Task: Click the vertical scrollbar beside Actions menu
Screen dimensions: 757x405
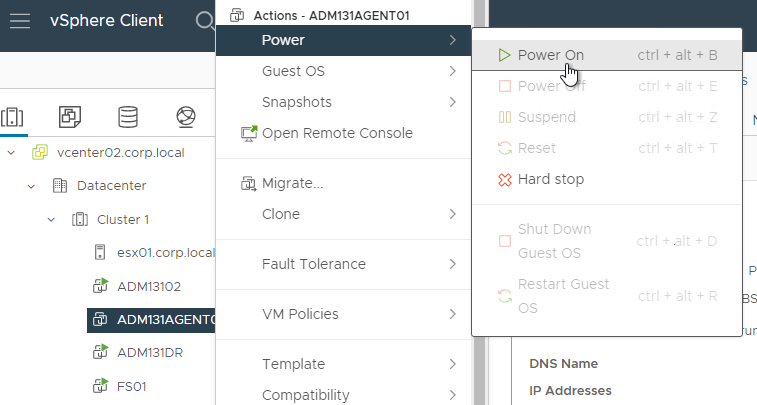Action: pos(479,203)
